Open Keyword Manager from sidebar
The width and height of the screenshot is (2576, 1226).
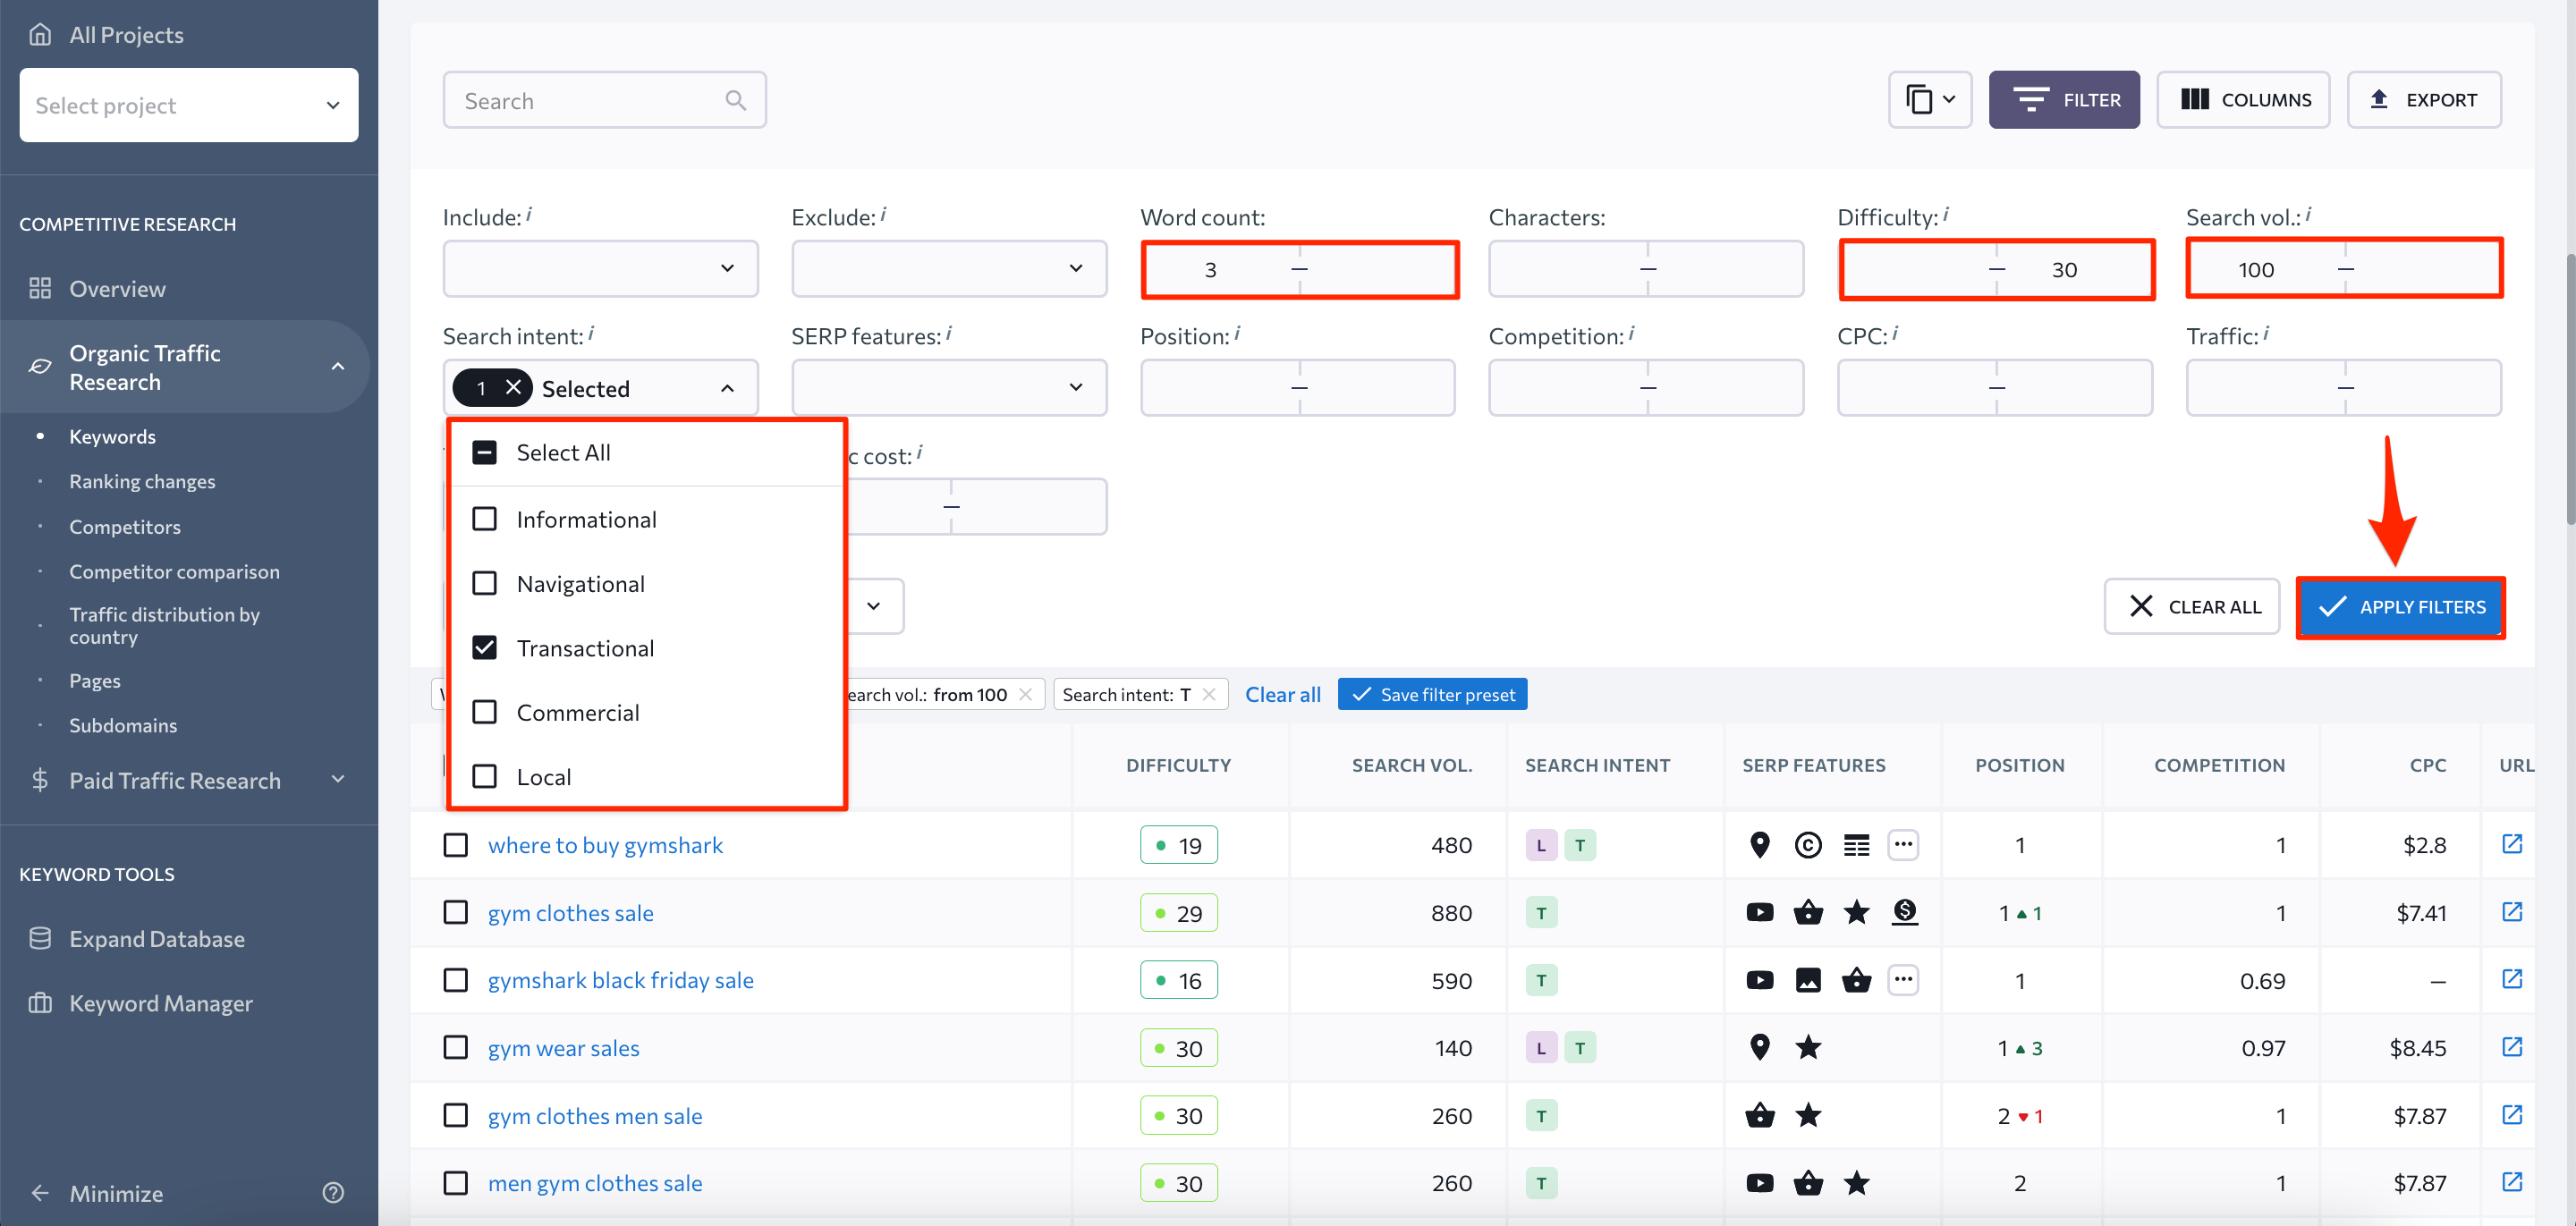tap(160, 1003)
